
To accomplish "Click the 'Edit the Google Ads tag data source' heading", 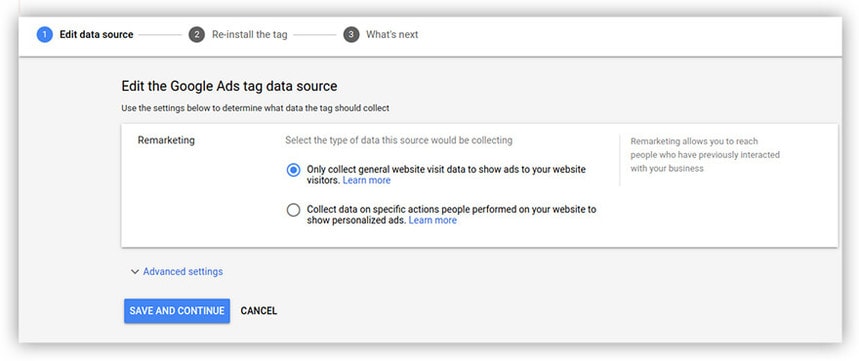I will pos(229,86).
